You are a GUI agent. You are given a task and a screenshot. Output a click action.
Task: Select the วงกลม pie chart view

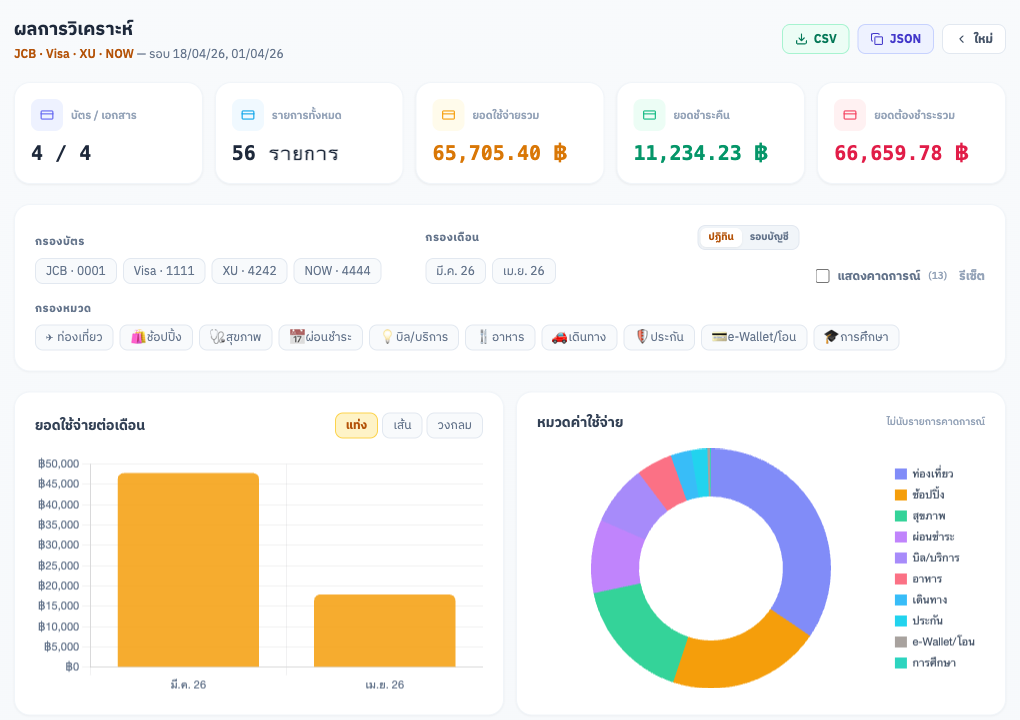[x=455, y=425]
